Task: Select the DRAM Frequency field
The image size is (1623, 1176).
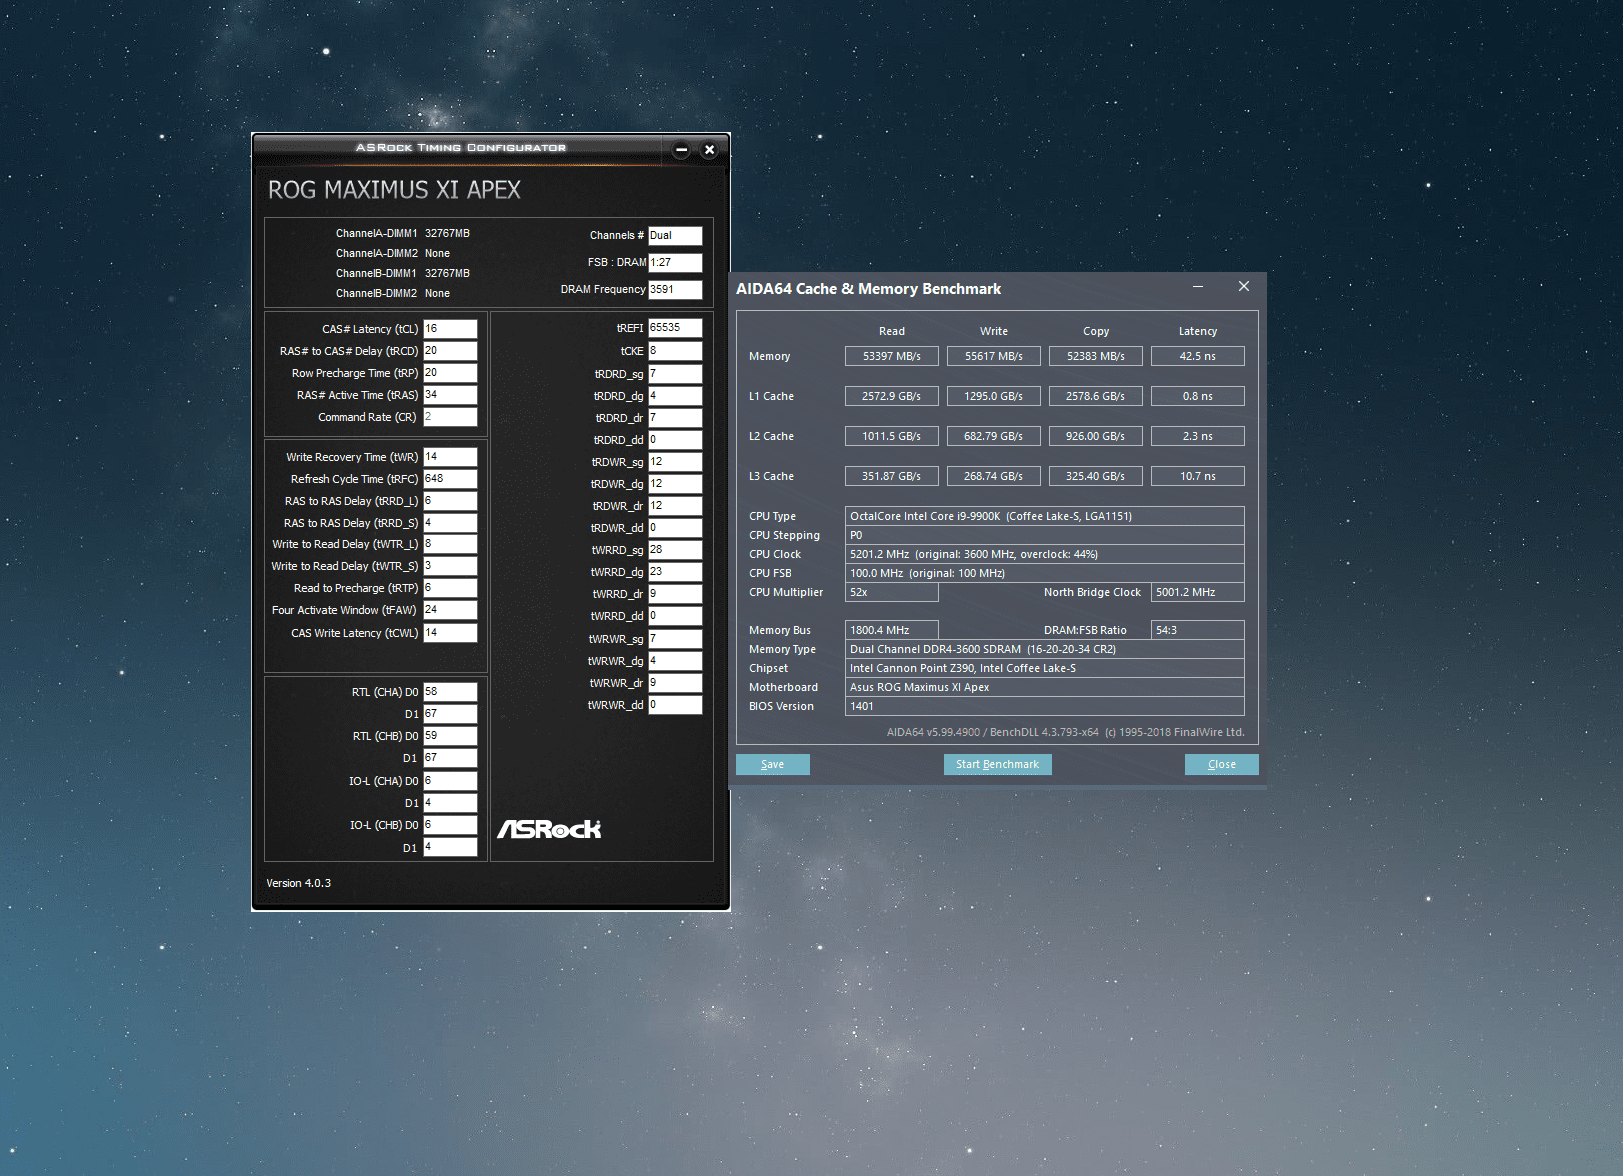Action: [x=675, y=290]
